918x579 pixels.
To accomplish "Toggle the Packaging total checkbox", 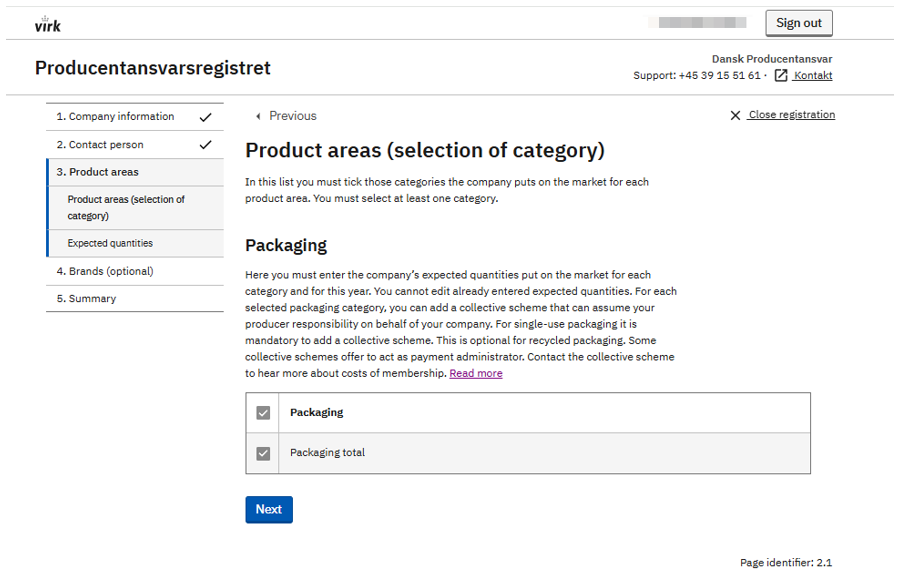I will point(264,453).
